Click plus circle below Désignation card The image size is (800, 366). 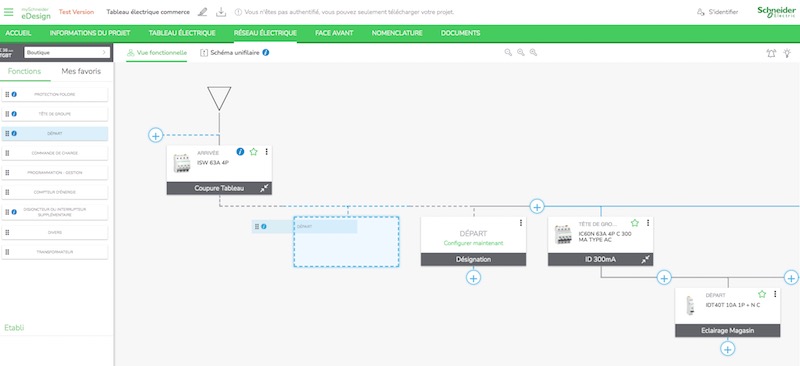pyautogui.click(x=473, y=278)
